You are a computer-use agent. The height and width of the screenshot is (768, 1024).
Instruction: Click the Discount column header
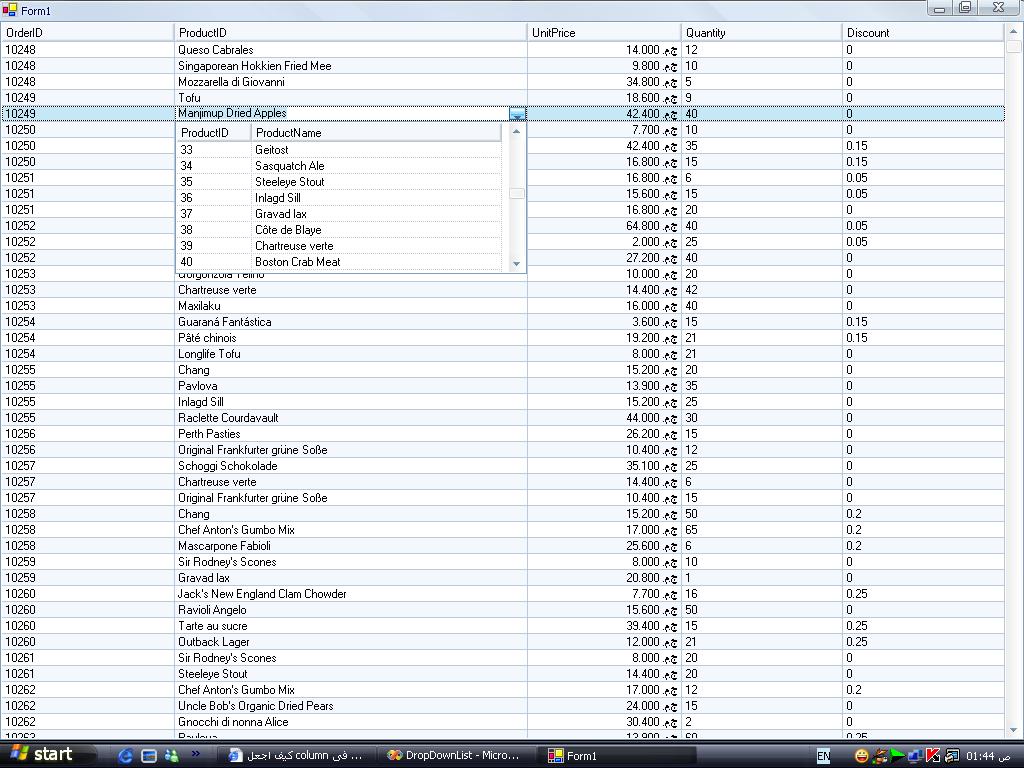pyautogui.click(x=923, y=33)
